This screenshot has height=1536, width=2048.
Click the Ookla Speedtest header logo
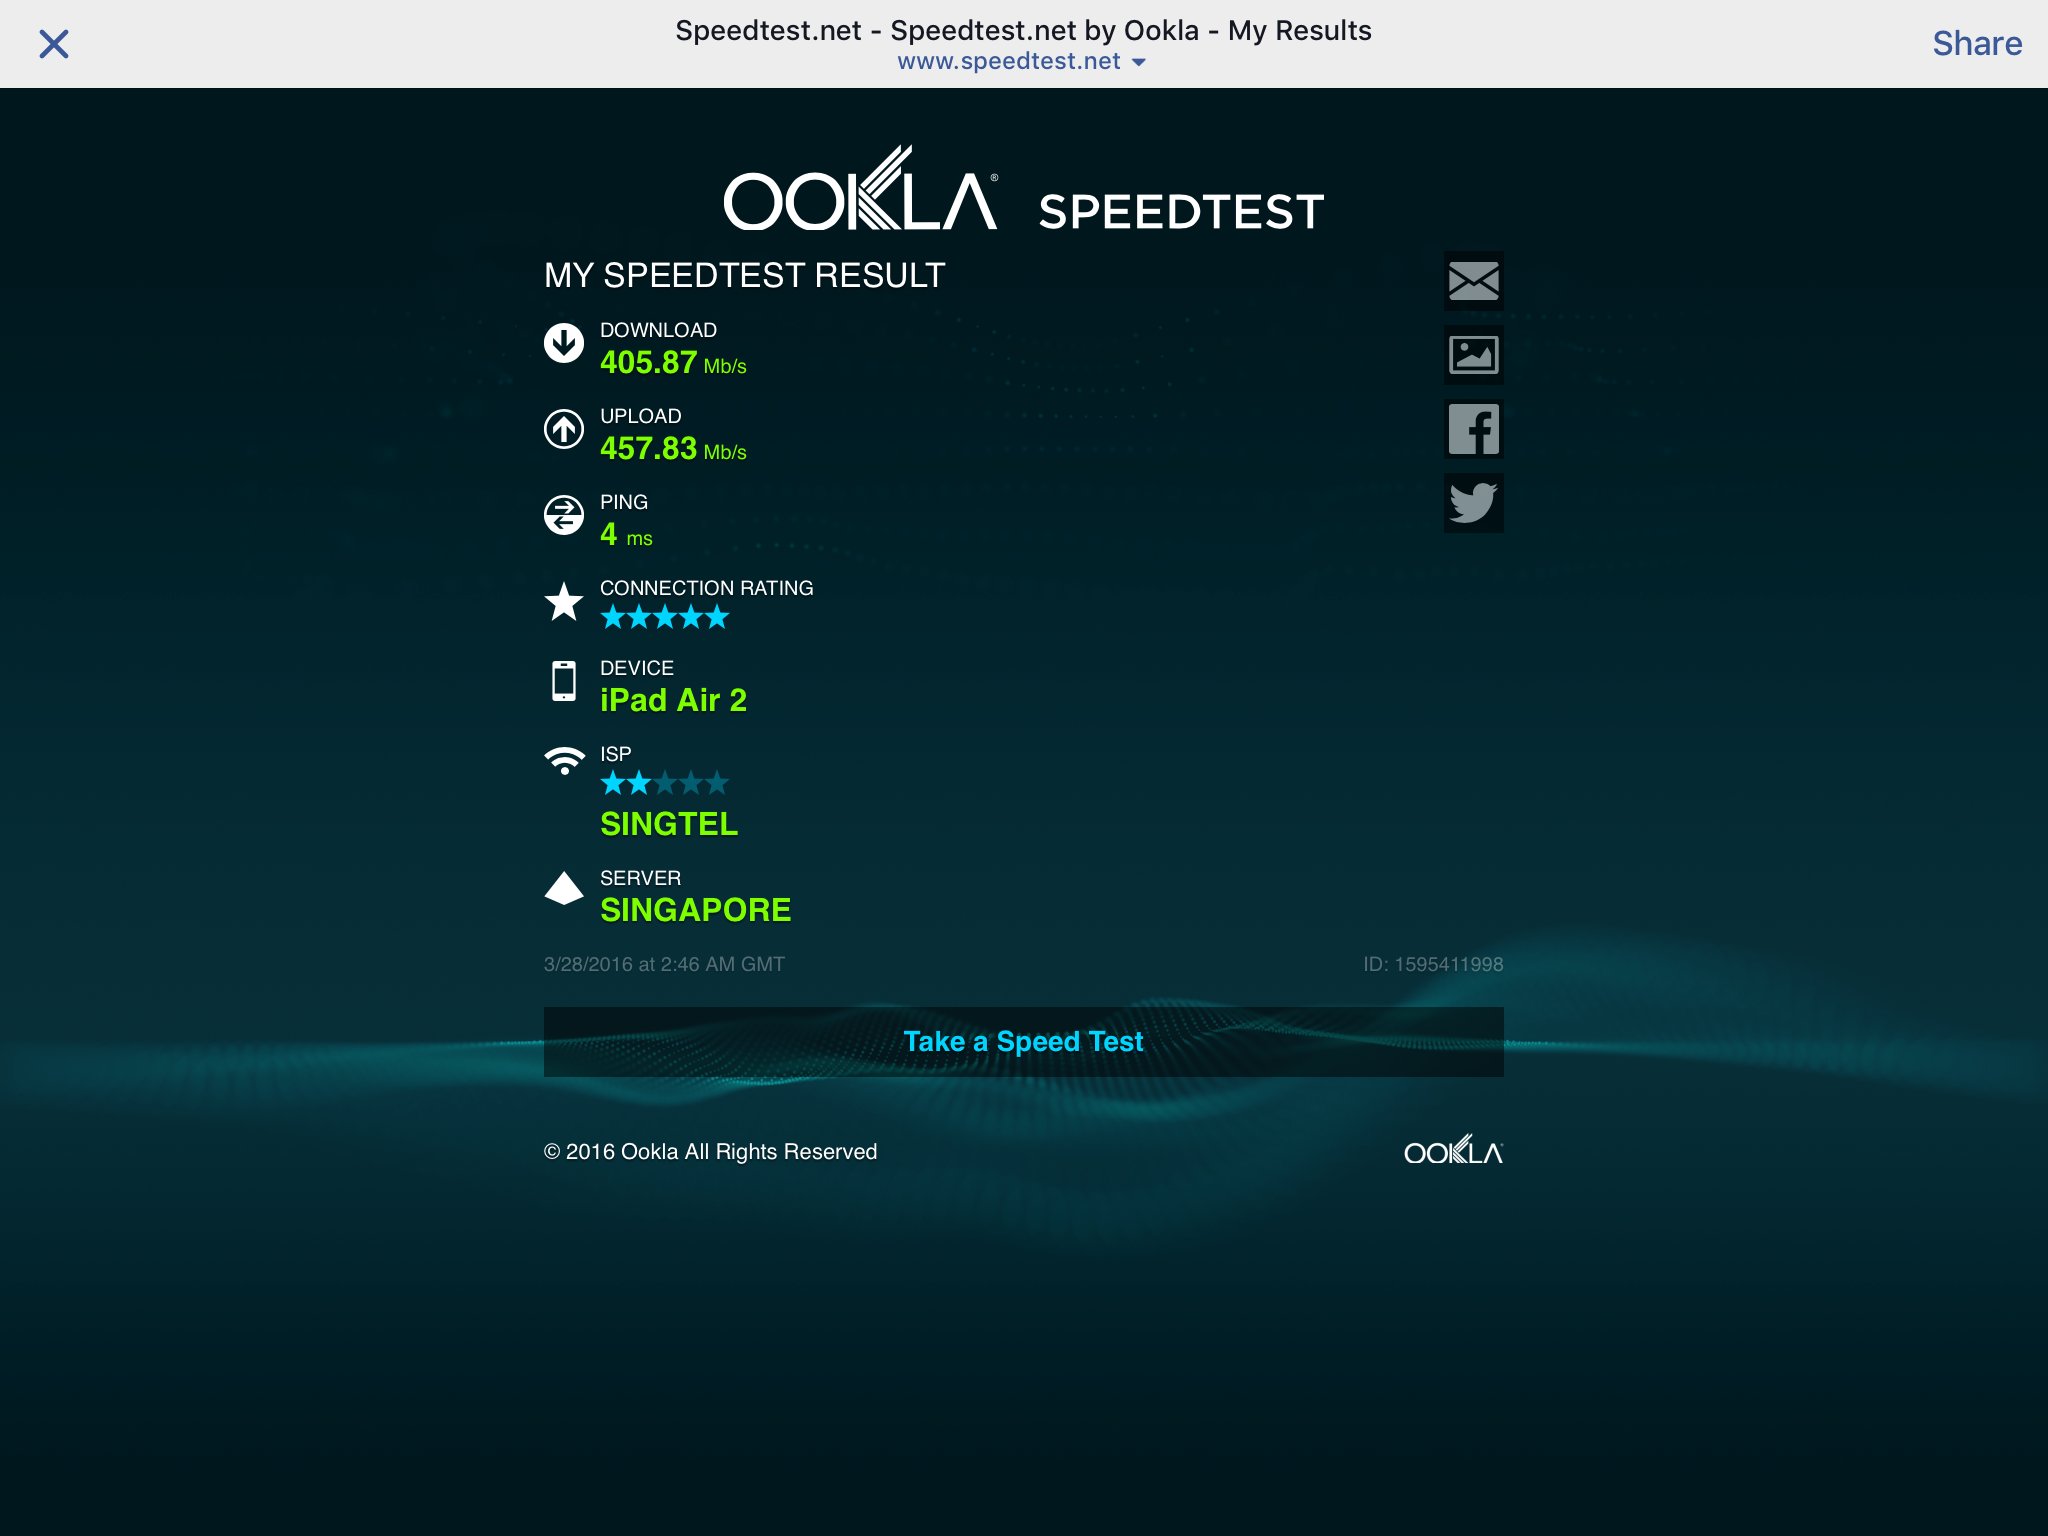1024,190
